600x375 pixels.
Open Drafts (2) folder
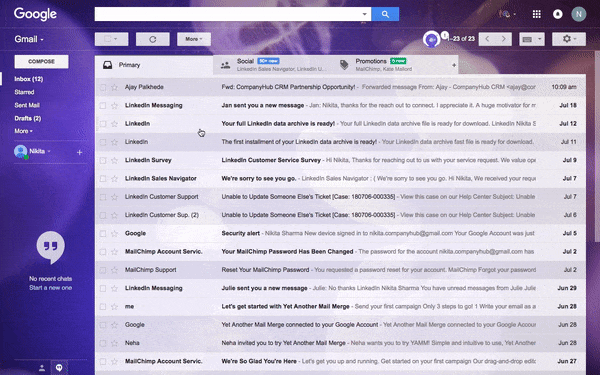[x=28, y=119]
